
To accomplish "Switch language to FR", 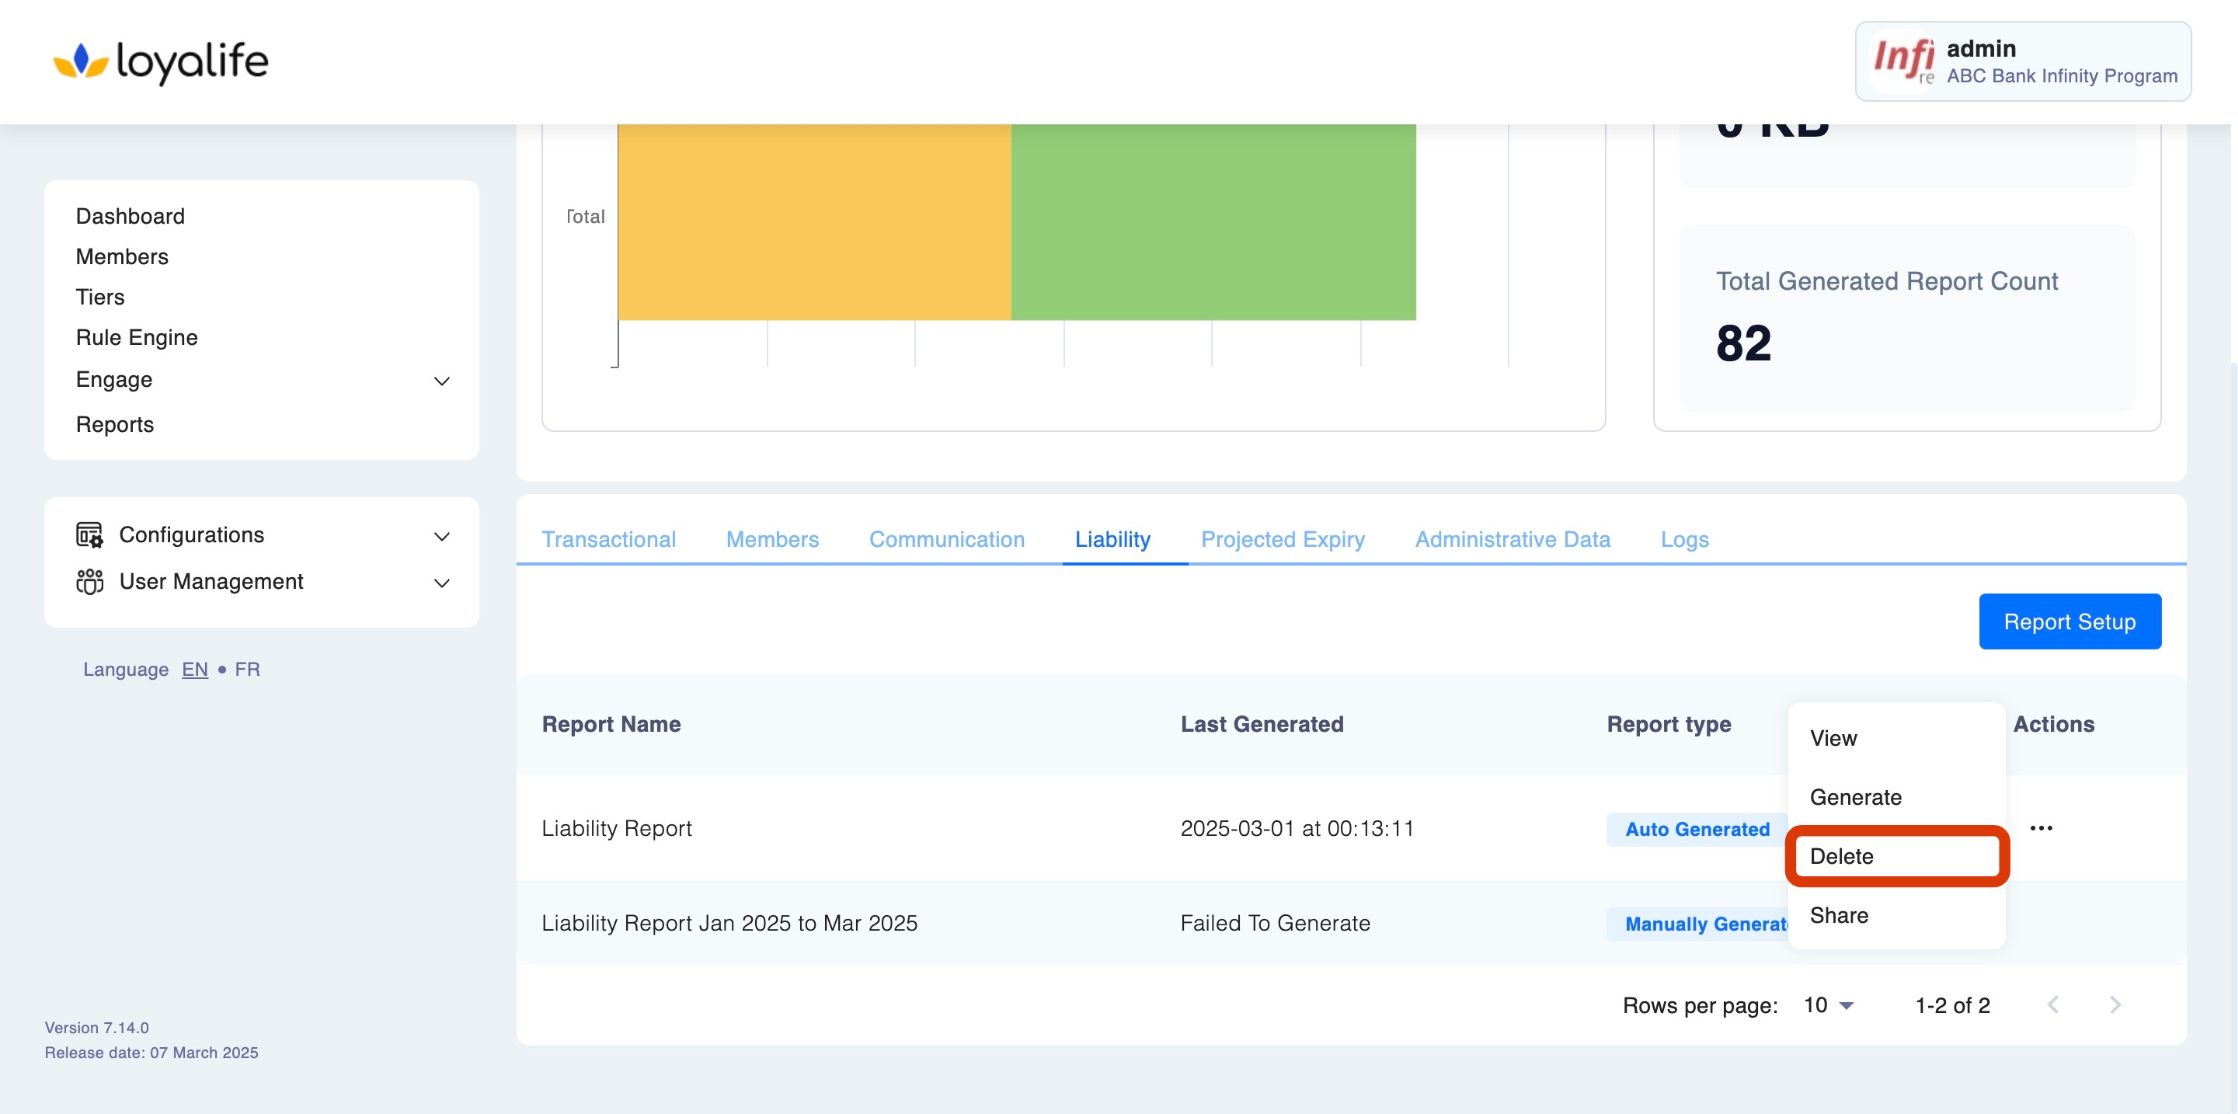I will pos(247,669).
